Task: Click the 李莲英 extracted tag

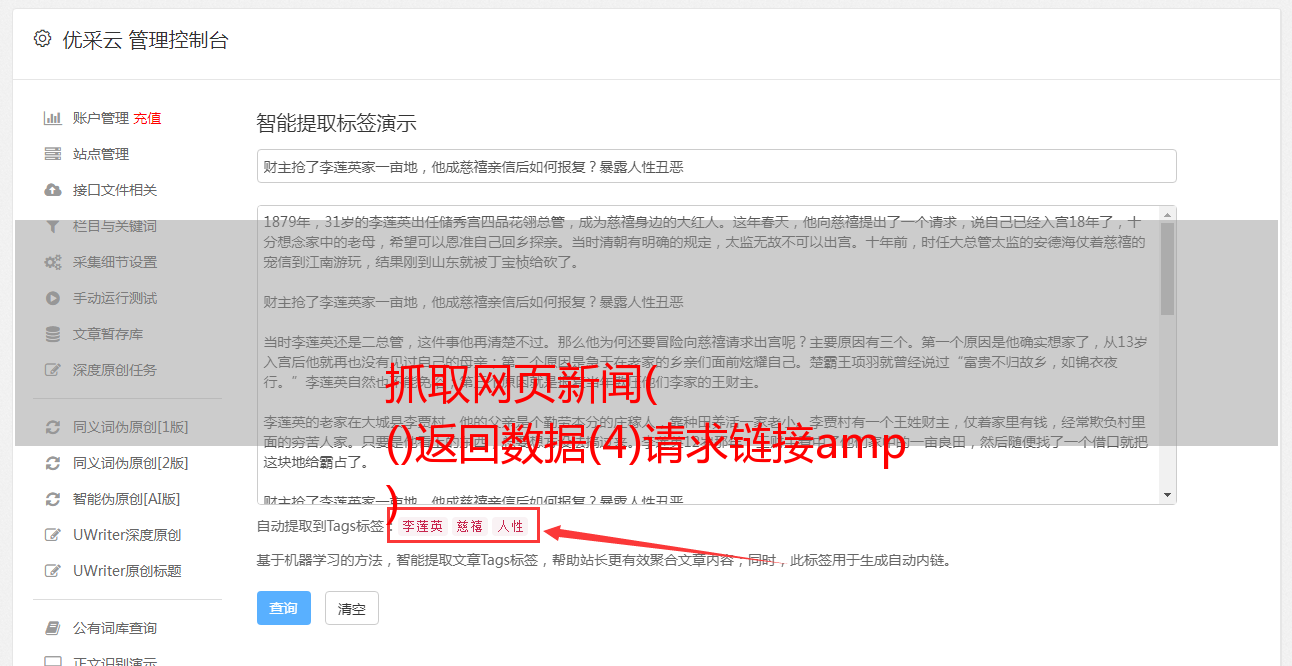Action: [x=423, y=526]
